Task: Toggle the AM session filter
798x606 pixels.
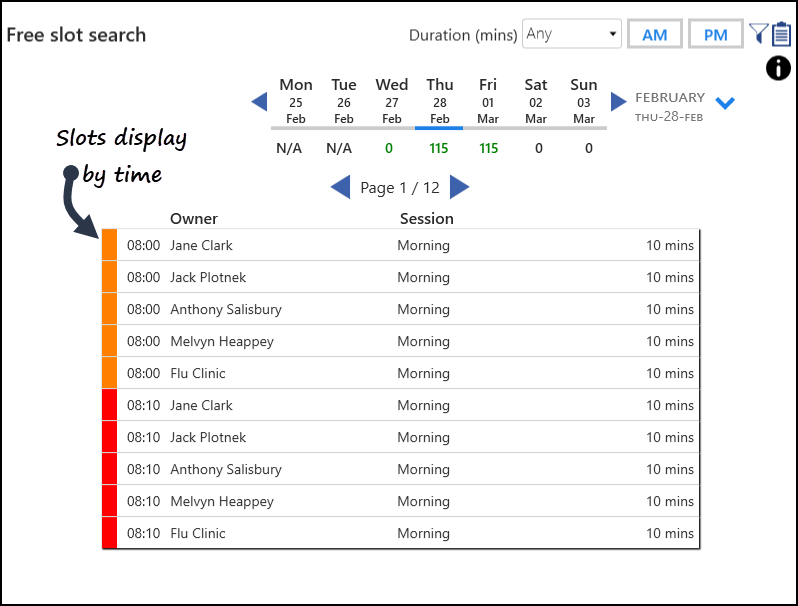Action: (x=654, y=34)
